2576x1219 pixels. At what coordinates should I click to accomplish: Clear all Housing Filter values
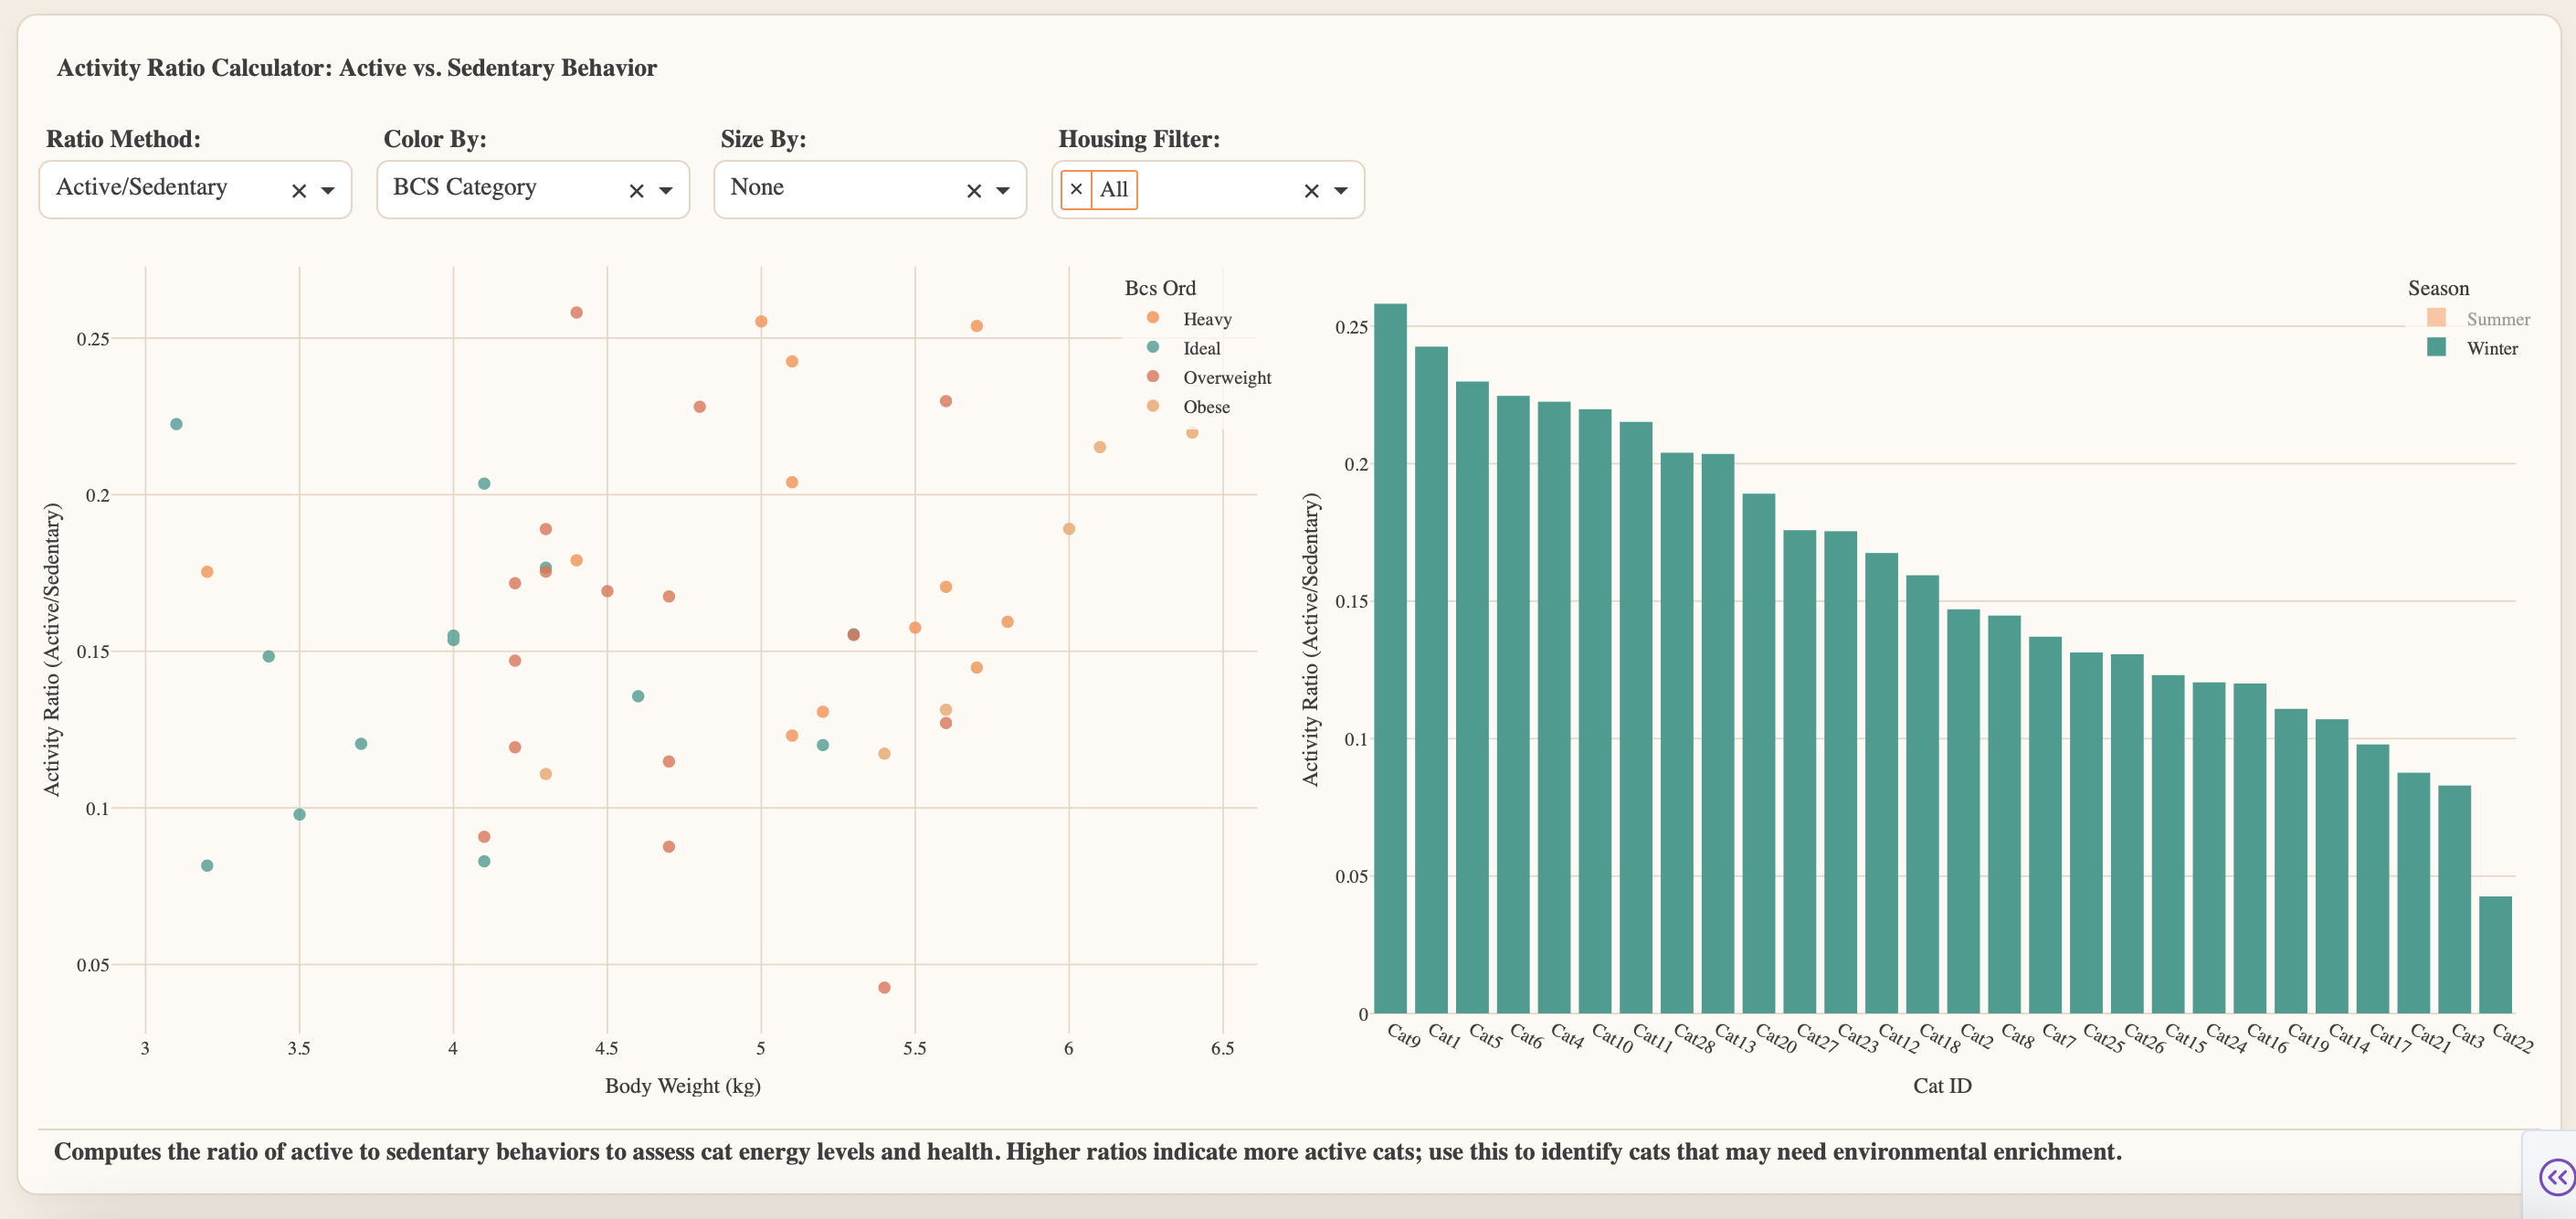(x=1311, y=191)
